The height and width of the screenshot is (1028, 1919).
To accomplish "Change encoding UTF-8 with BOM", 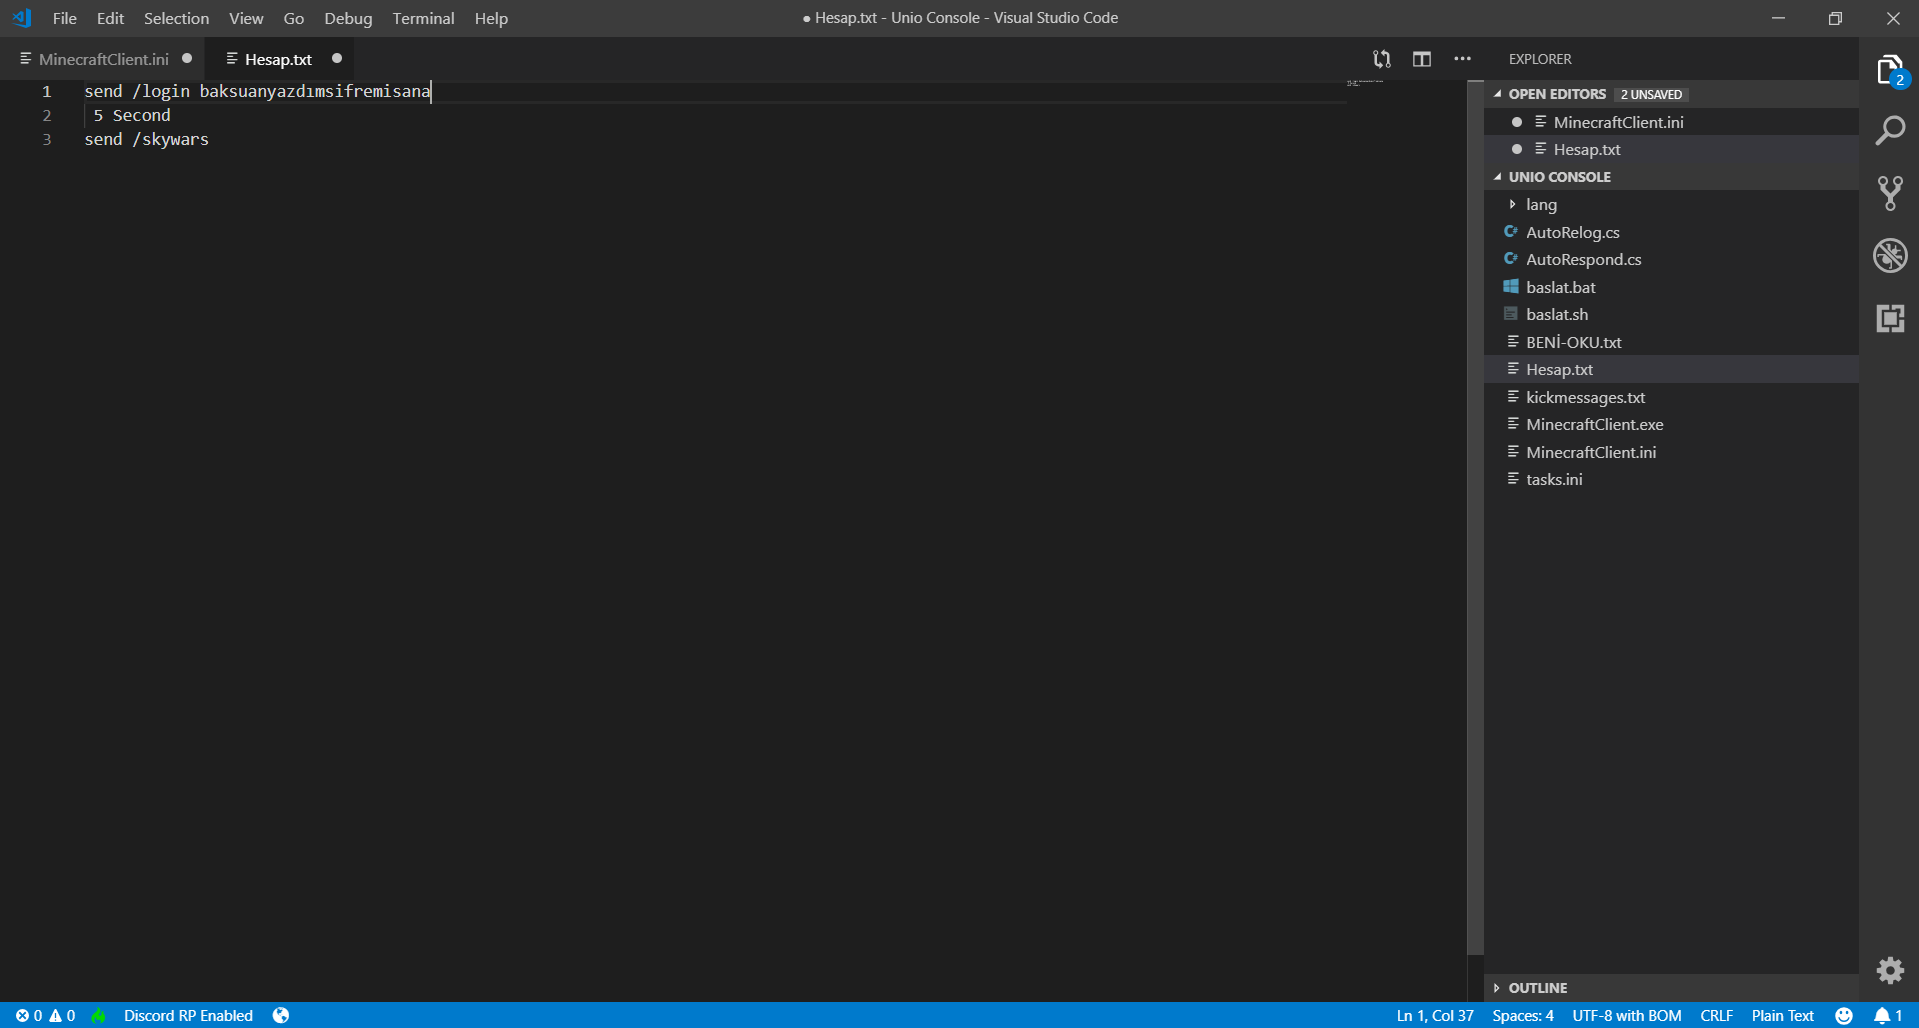I will pyautogui.click(x=1626, y=1015).
